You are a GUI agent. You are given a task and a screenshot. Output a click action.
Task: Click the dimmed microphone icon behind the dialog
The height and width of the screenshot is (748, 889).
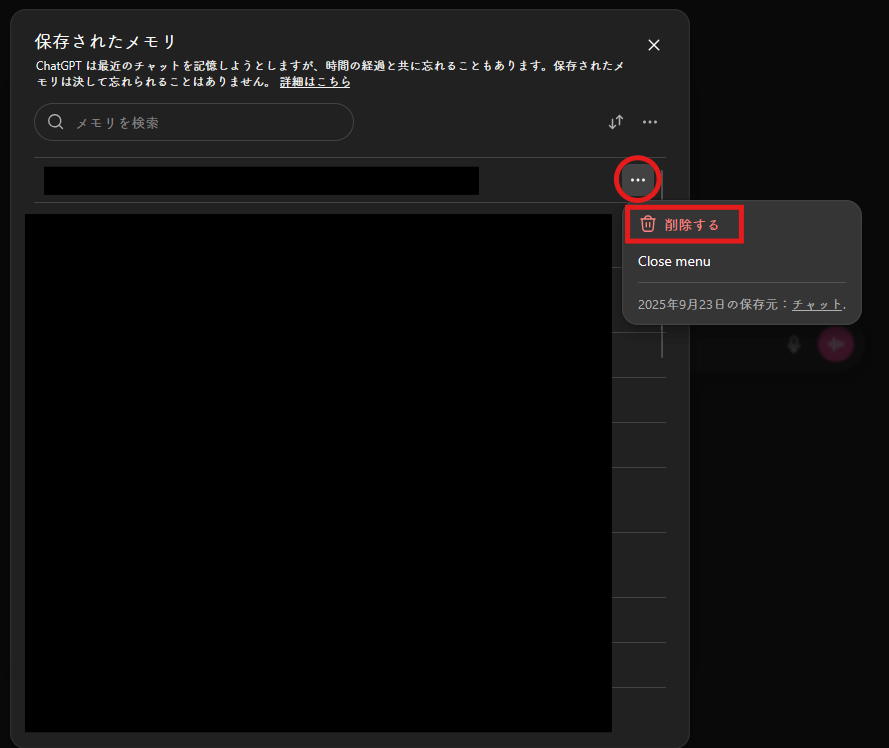pos(794,344)
